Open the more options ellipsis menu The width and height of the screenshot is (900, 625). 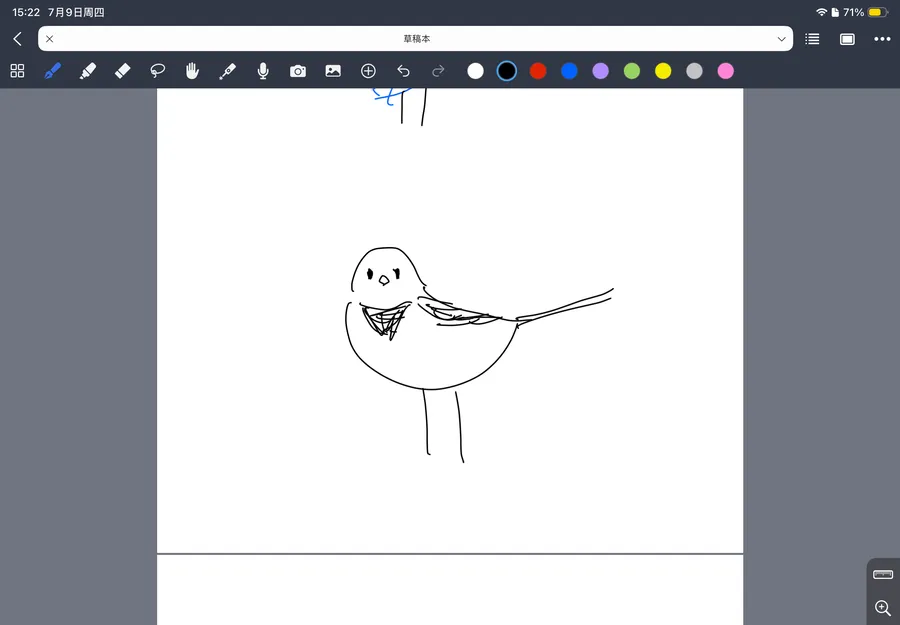882,39
